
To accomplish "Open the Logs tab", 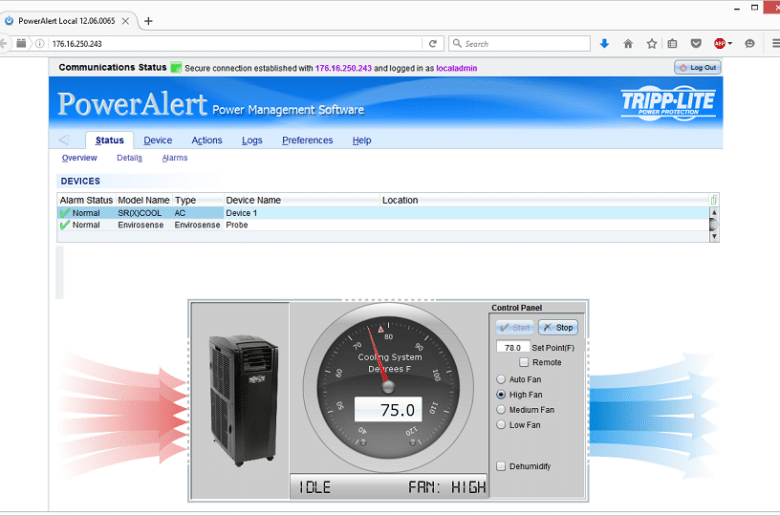I will click(x=252, y=140).
